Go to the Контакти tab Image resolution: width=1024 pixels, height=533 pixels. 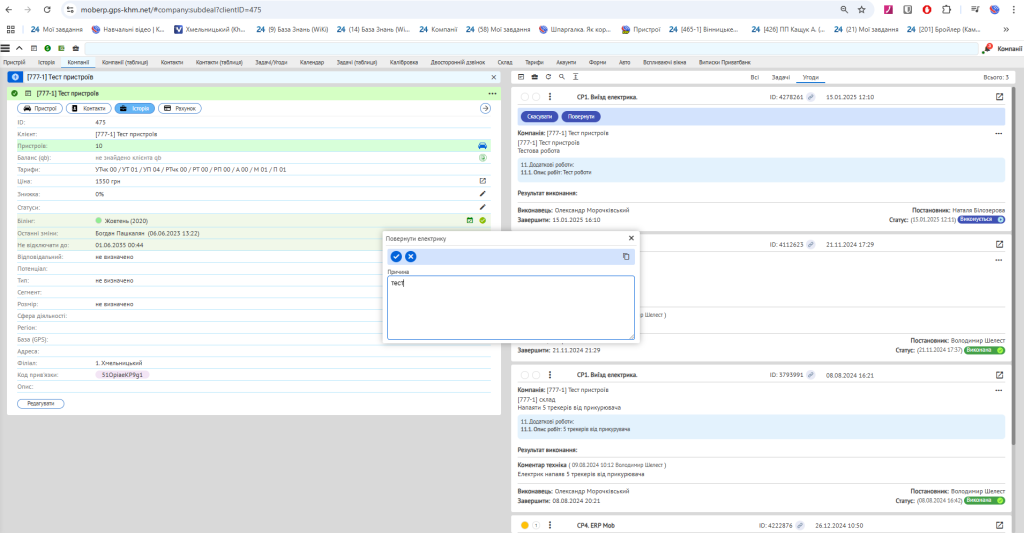[x=172, y=62]
